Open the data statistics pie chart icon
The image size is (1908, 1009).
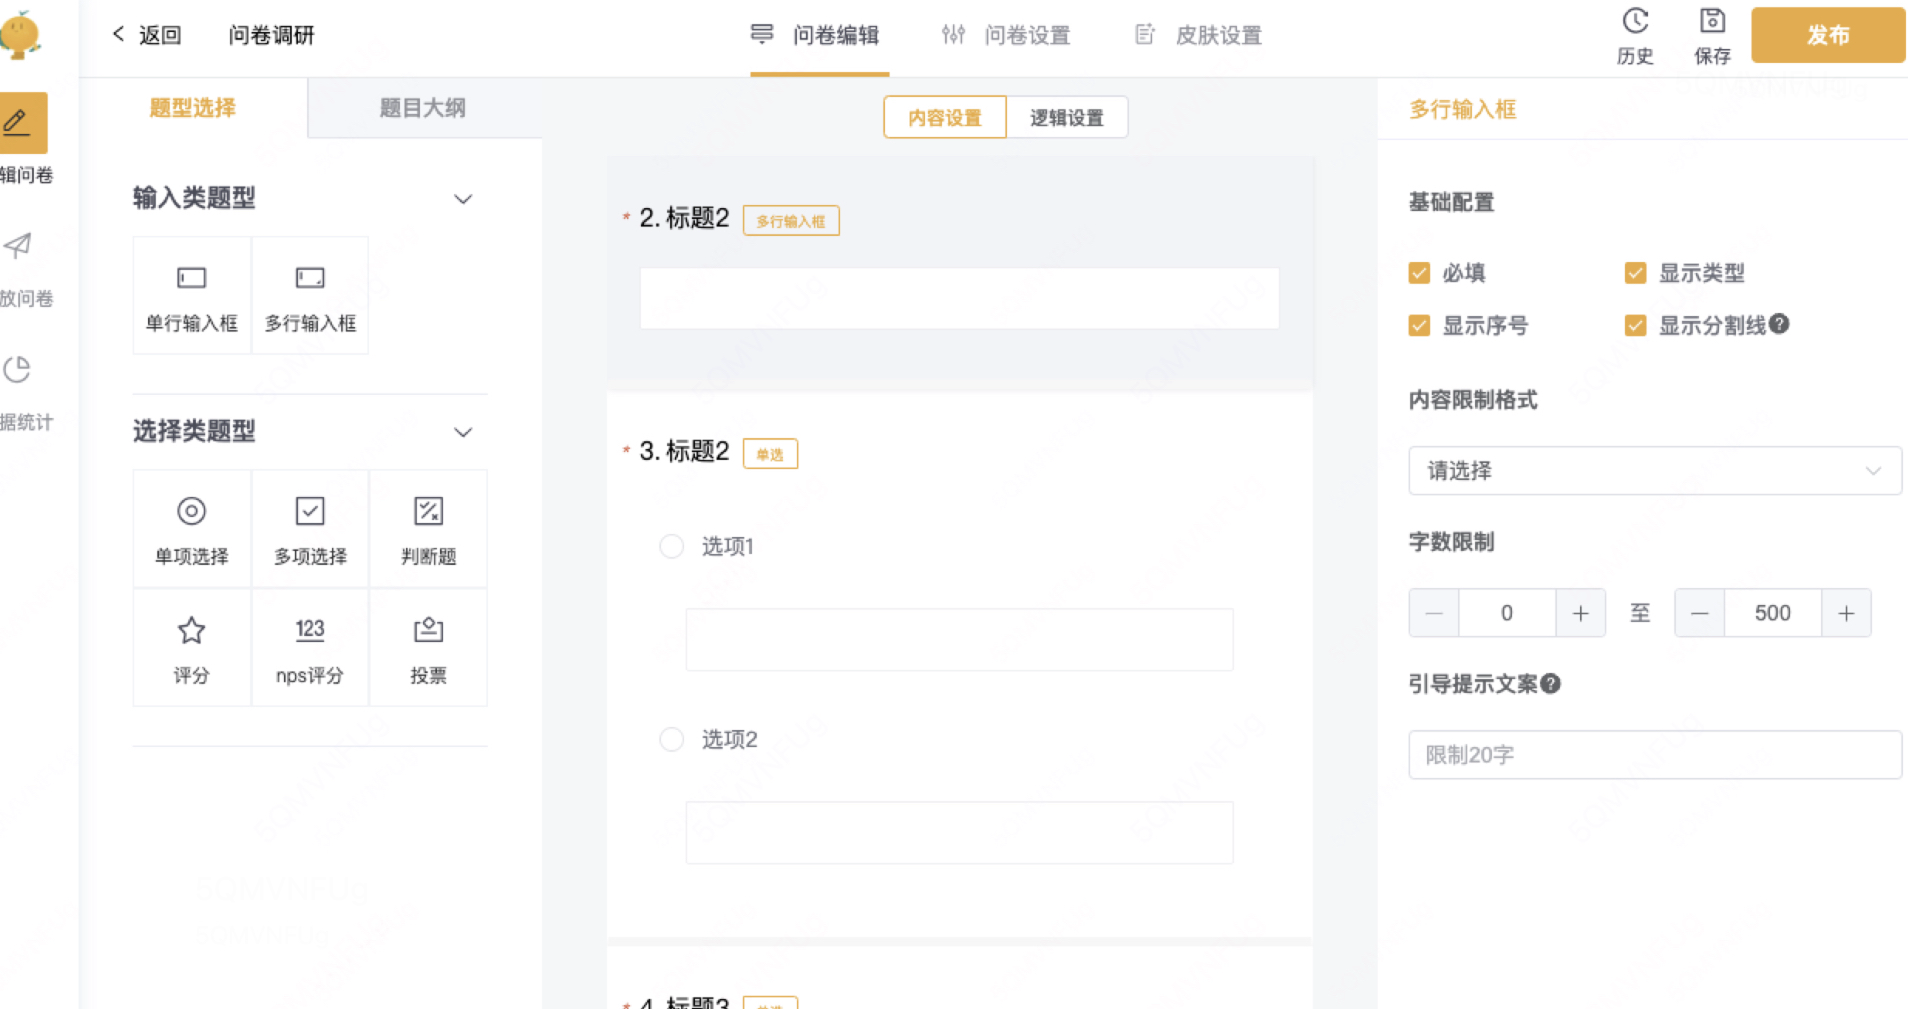[x=17, y=369]
